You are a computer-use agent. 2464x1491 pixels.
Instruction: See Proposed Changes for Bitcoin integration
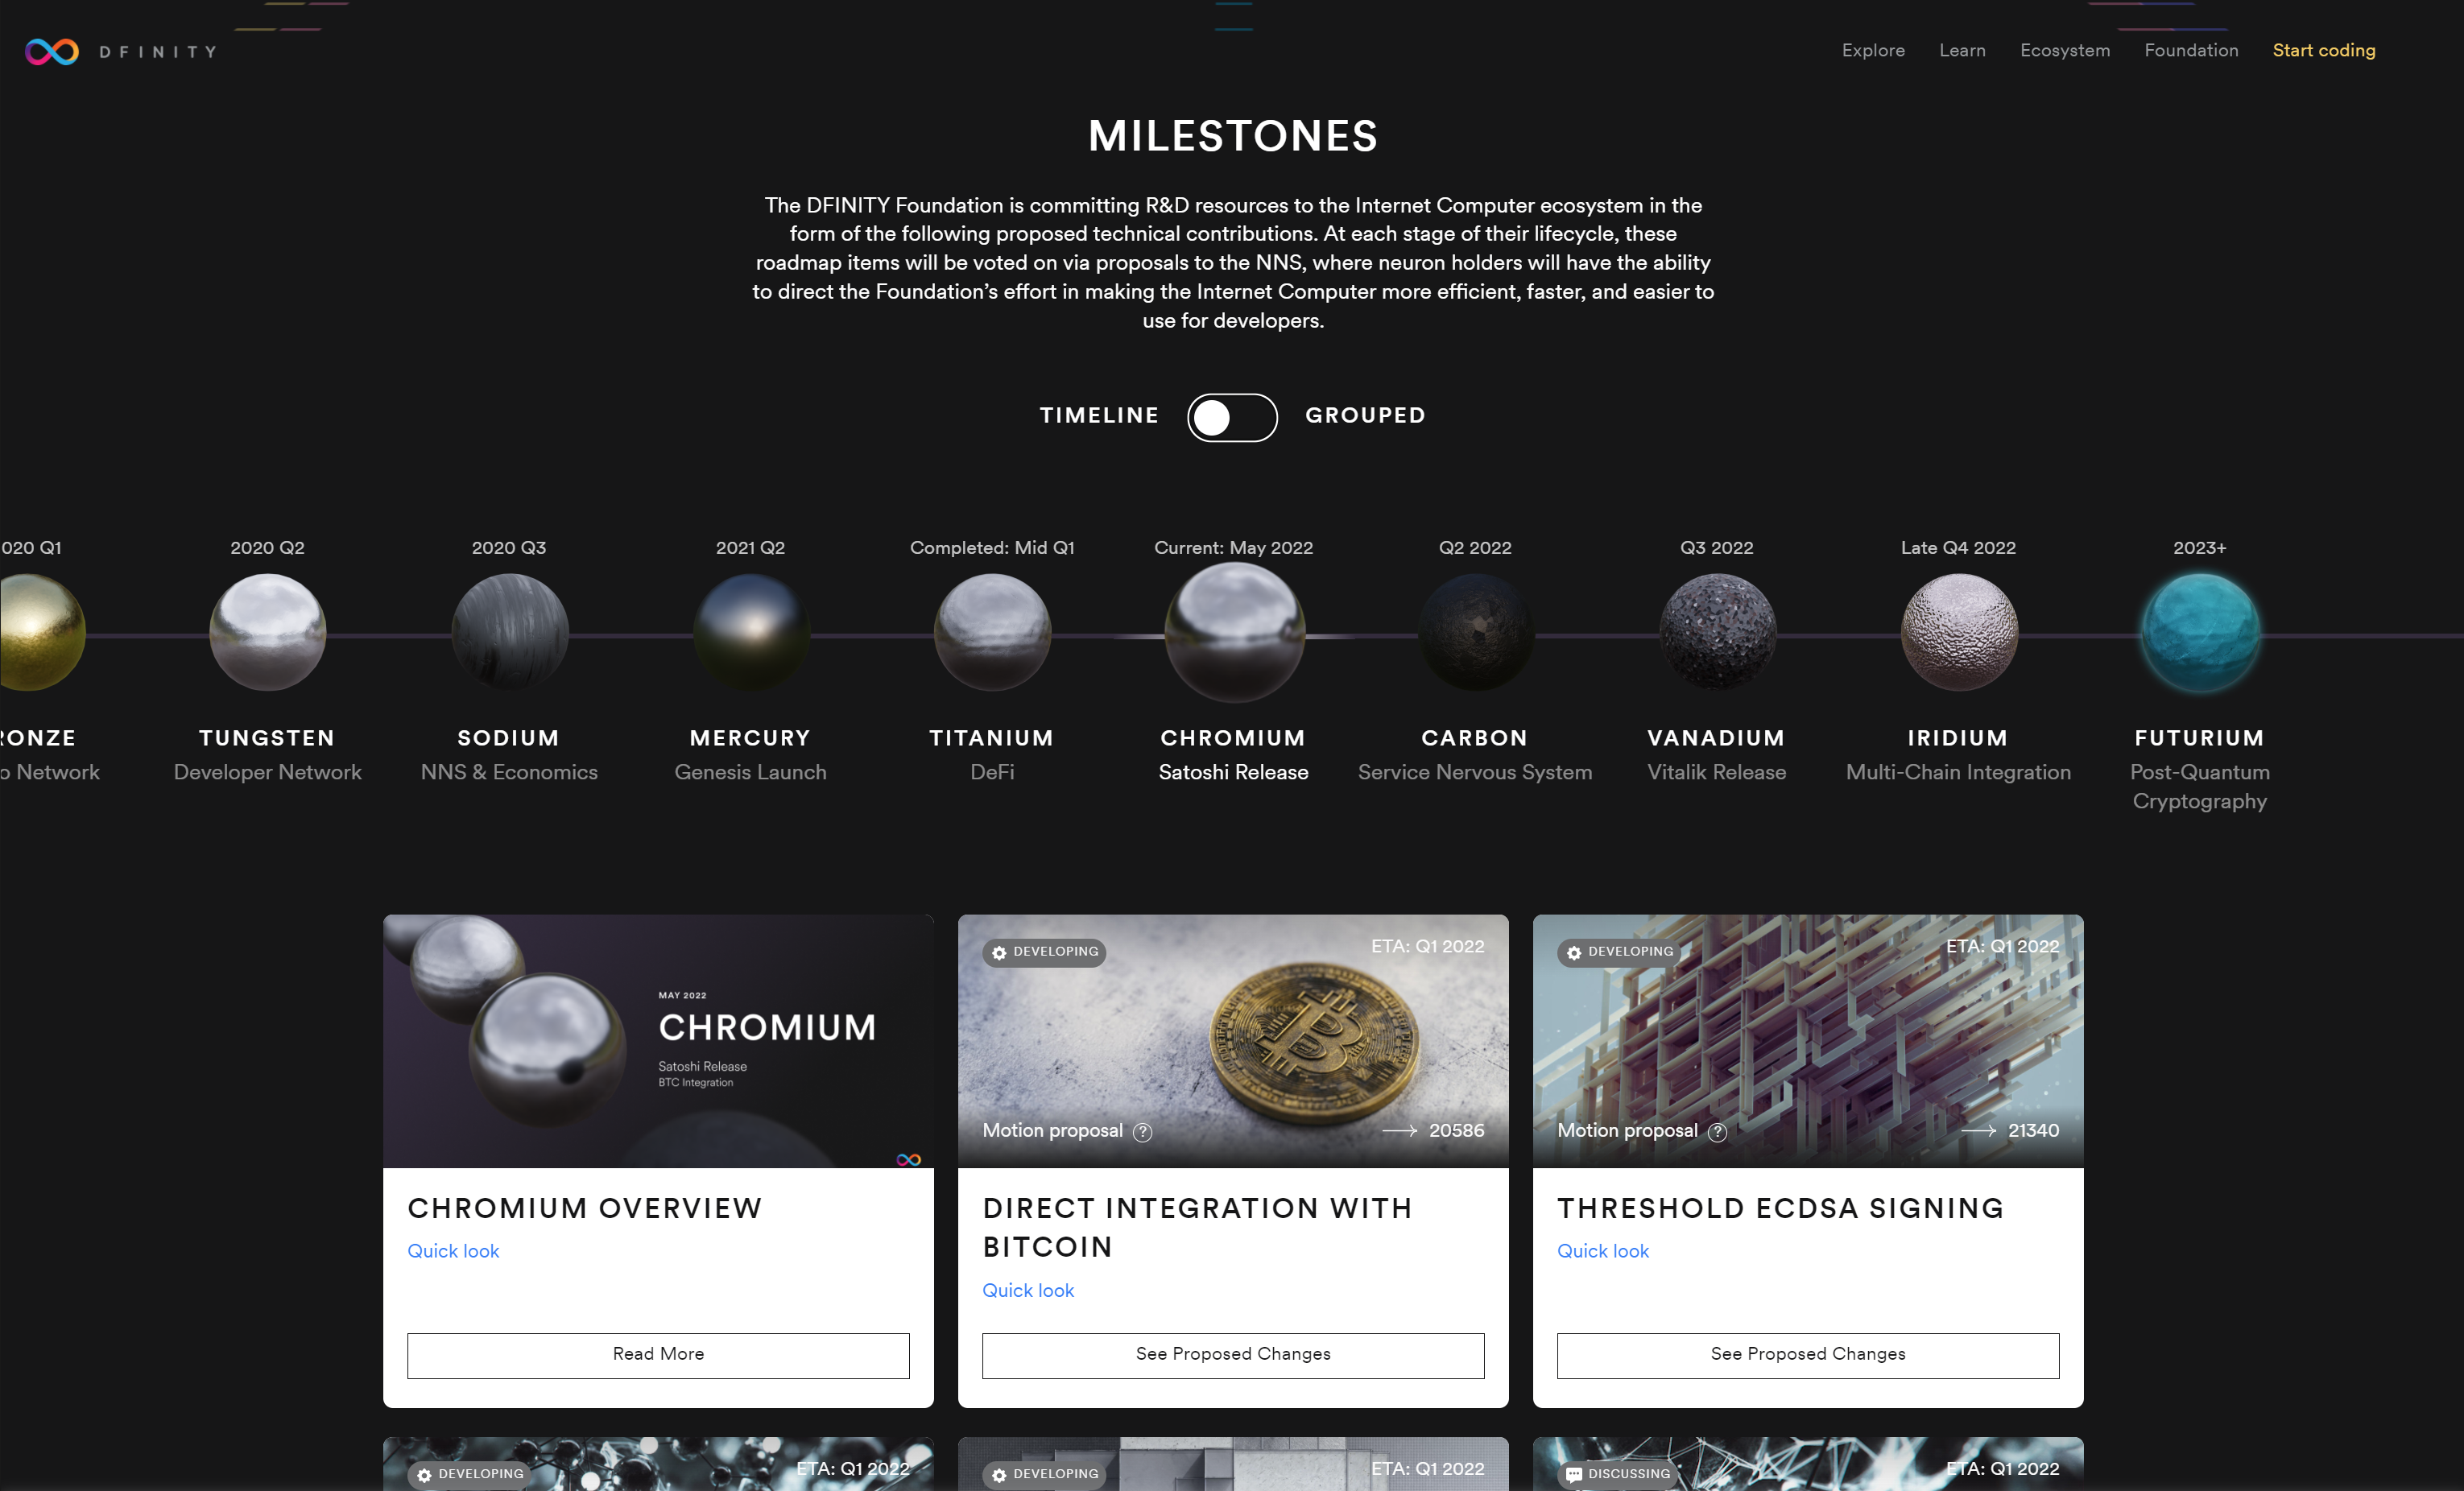click(x=1233, y=1355)
